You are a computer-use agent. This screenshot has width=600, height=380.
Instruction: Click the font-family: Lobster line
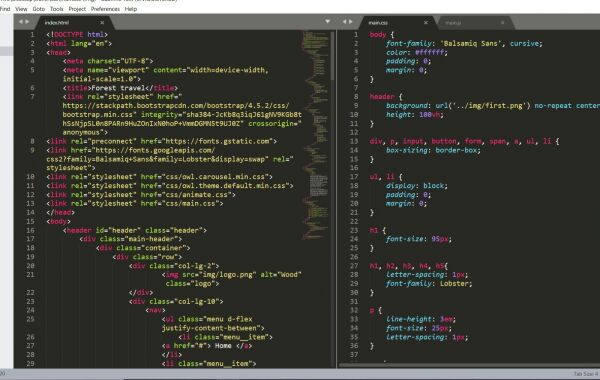coord(429,284)
